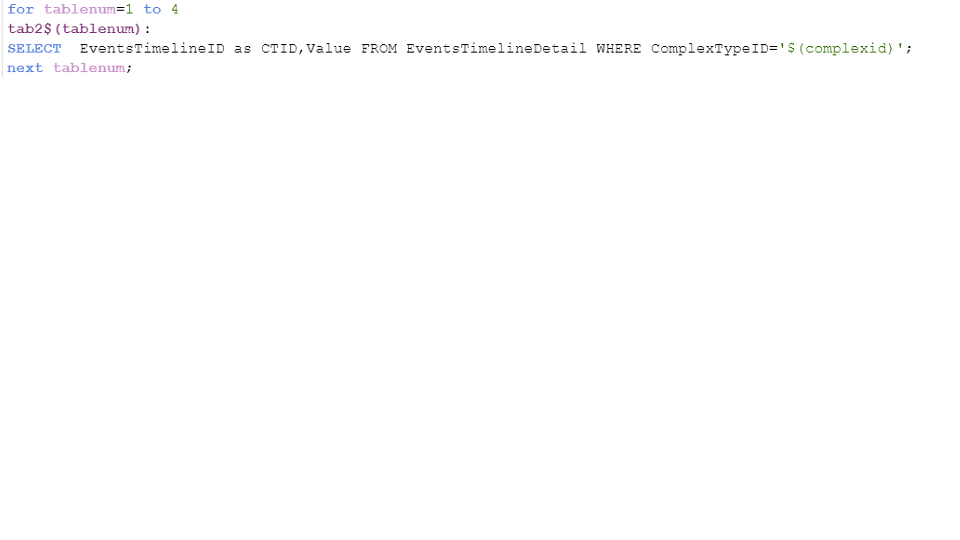
Task: Click the WHERE keyword
Action: point(618,48)
